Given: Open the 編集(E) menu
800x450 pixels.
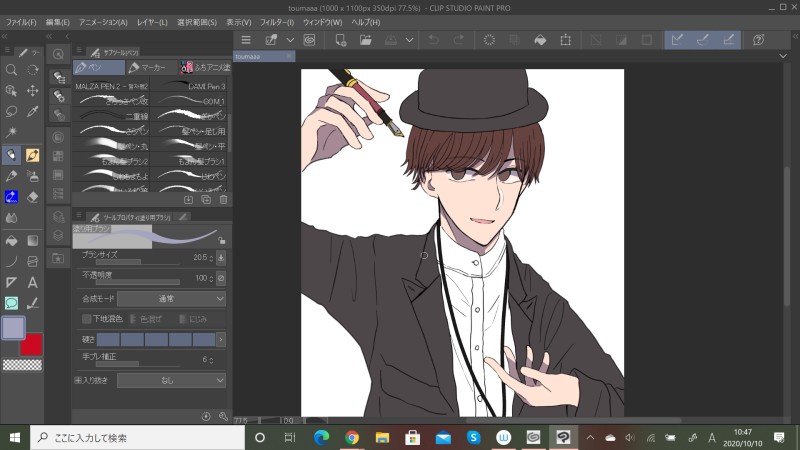Looking at the screenshot, I should click(x=57, y=22).
